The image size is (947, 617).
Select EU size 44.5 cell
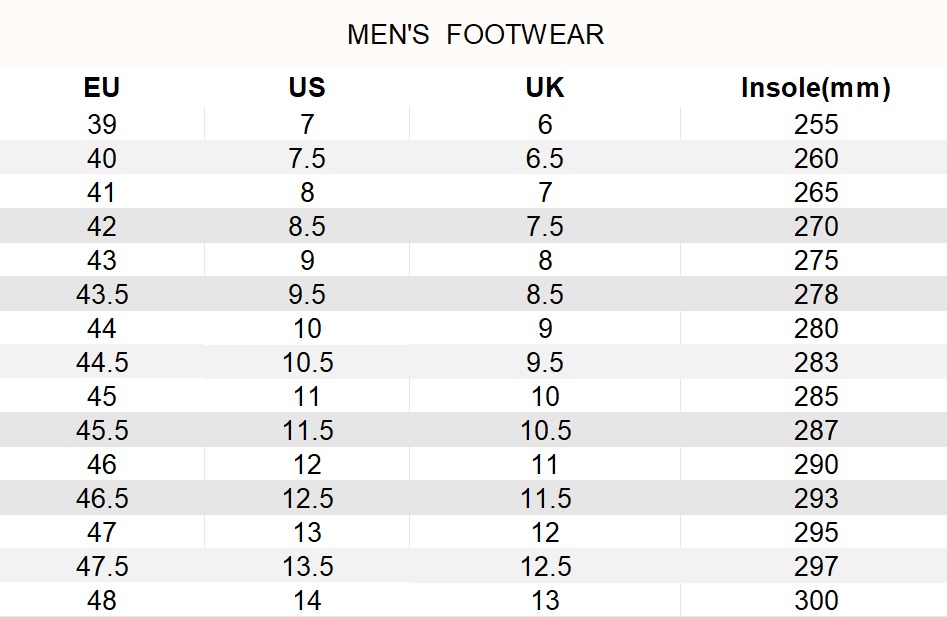102,363
